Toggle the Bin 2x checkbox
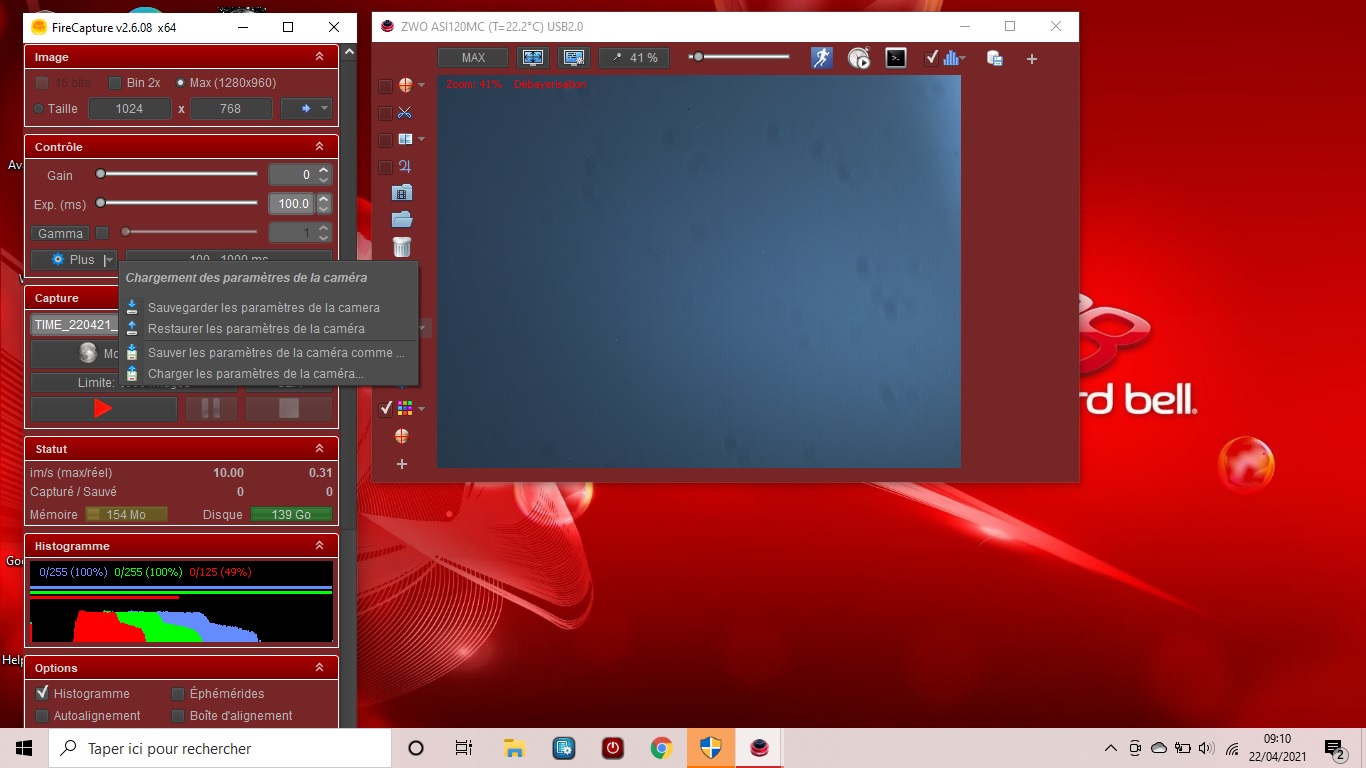1366x768 pixels. point(115,83)
